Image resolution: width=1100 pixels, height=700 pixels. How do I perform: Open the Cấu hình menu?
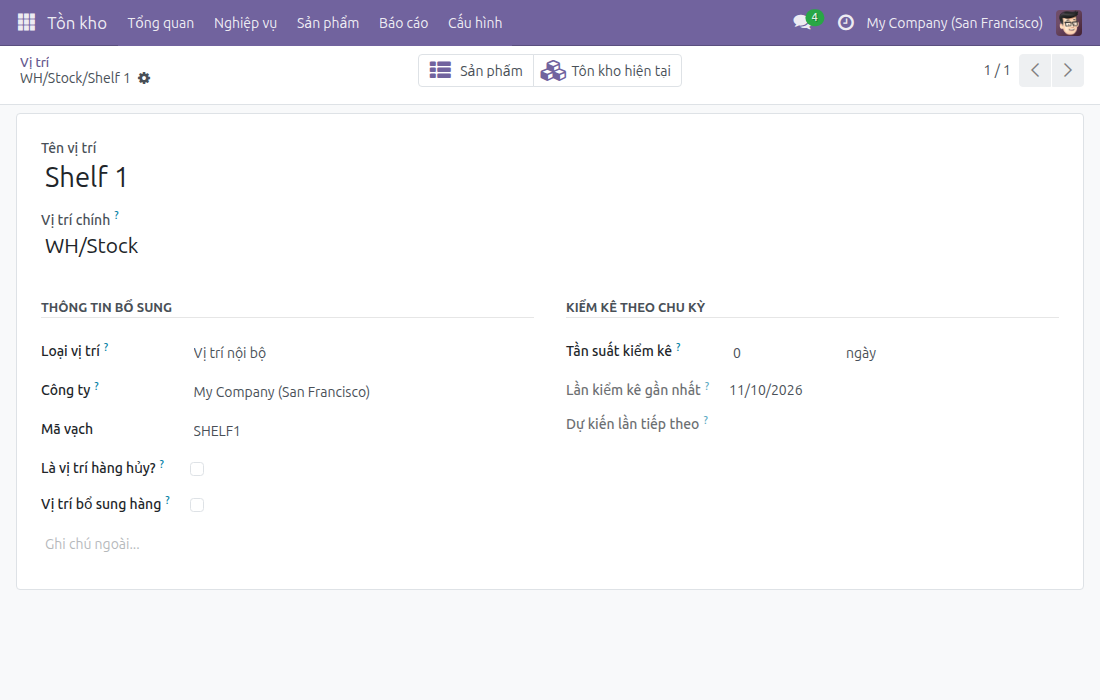475,22
